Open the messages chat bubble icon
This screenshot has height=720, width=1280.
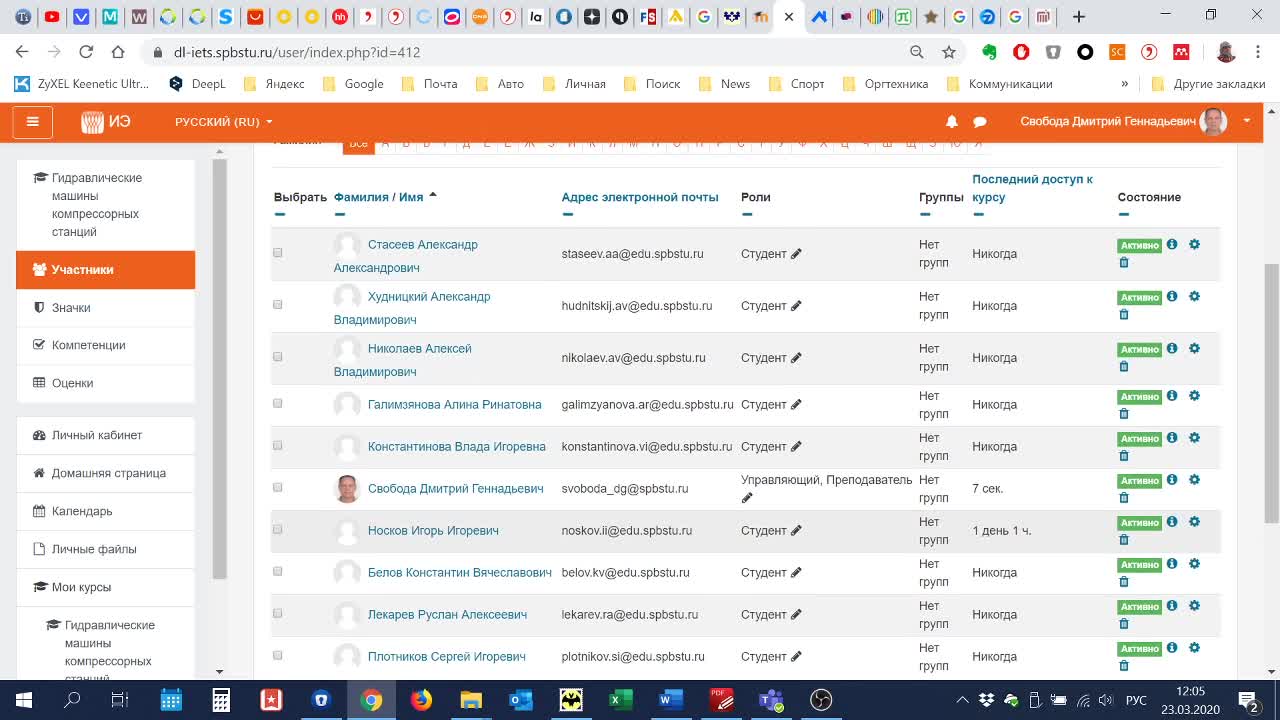pos(980,121)
